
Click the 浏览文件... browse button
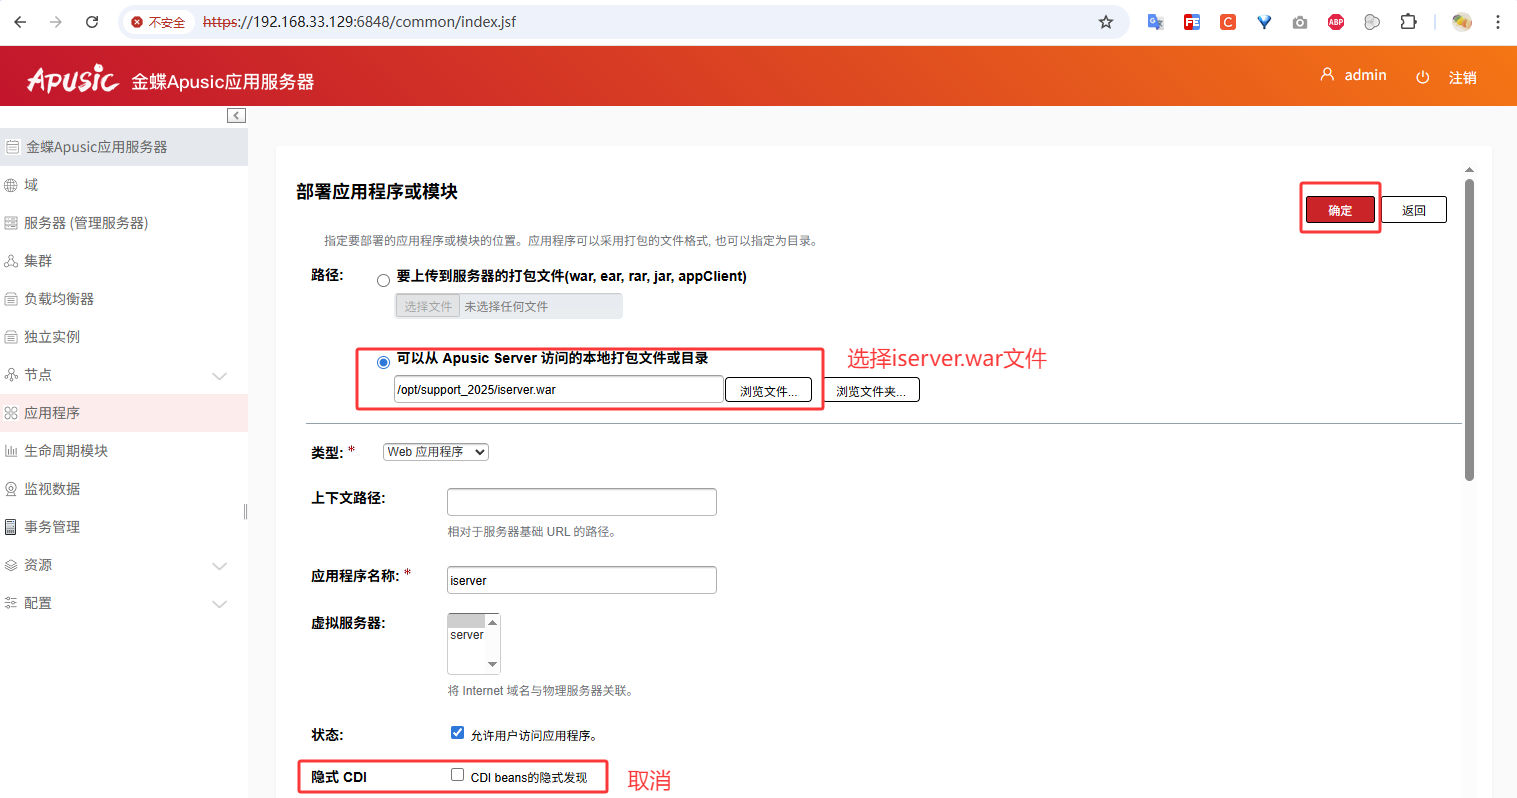(768, 391)
